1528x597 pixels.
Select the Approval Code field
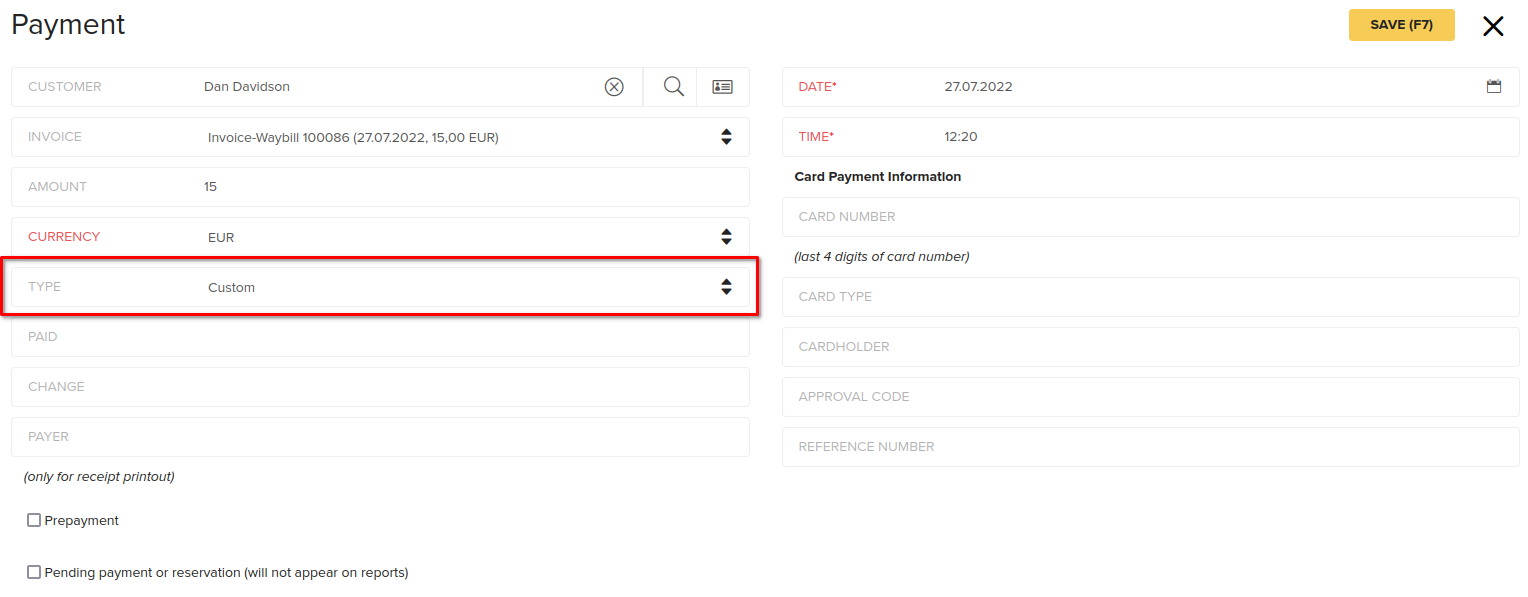pyautogui.click(x=1151, y=397)
